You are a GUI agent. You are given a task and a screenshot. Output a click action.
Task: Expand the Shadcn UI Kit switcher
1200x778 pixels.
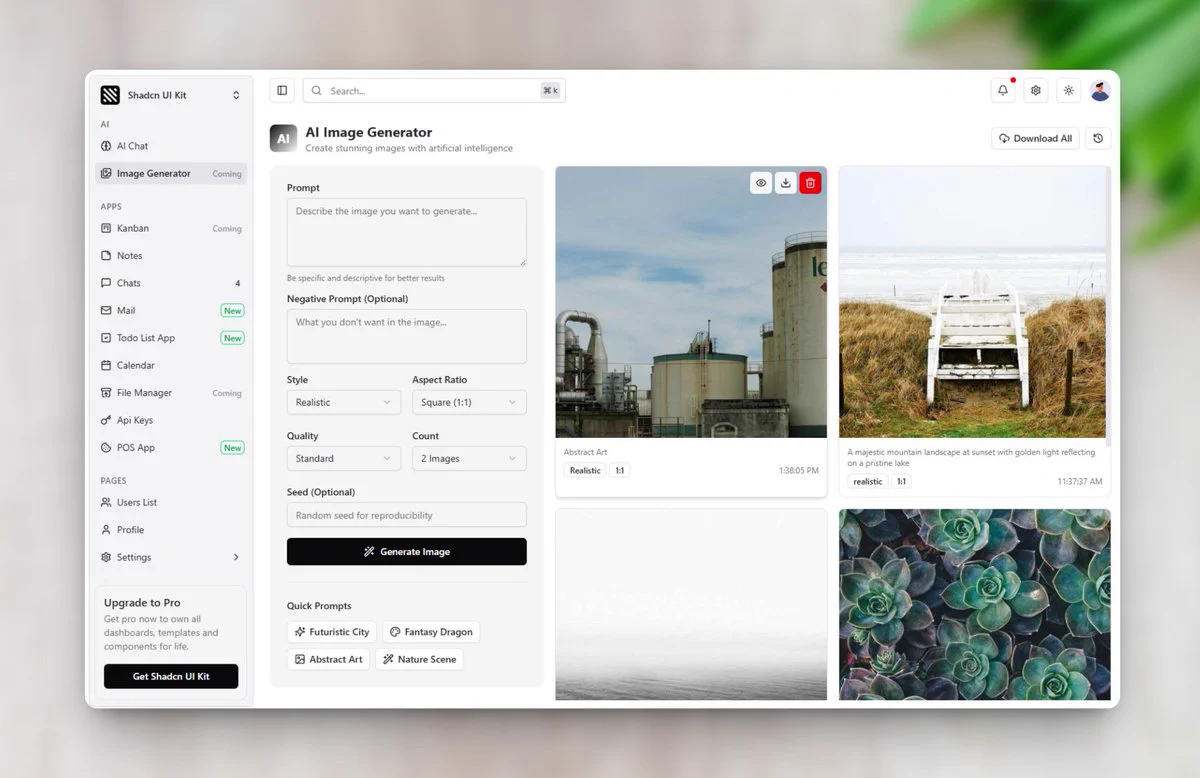pyautogui.click(x=236, y=95)
